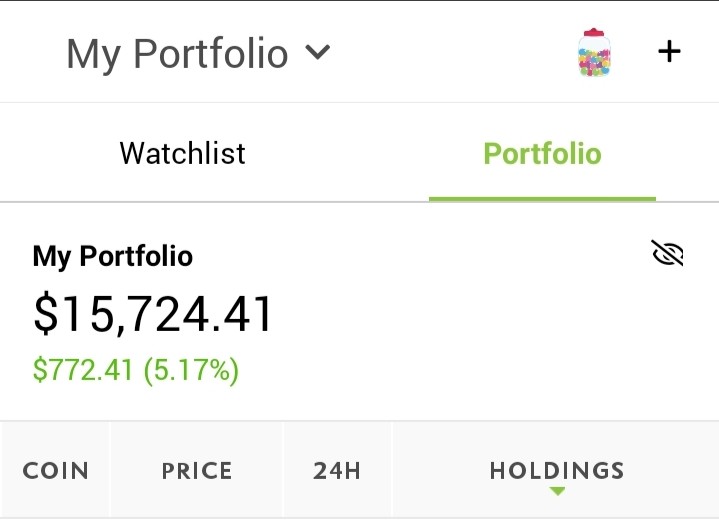This screenshot has width=719, height=520.
Task: Sort by the COIN column header
Action: point(55,470)
